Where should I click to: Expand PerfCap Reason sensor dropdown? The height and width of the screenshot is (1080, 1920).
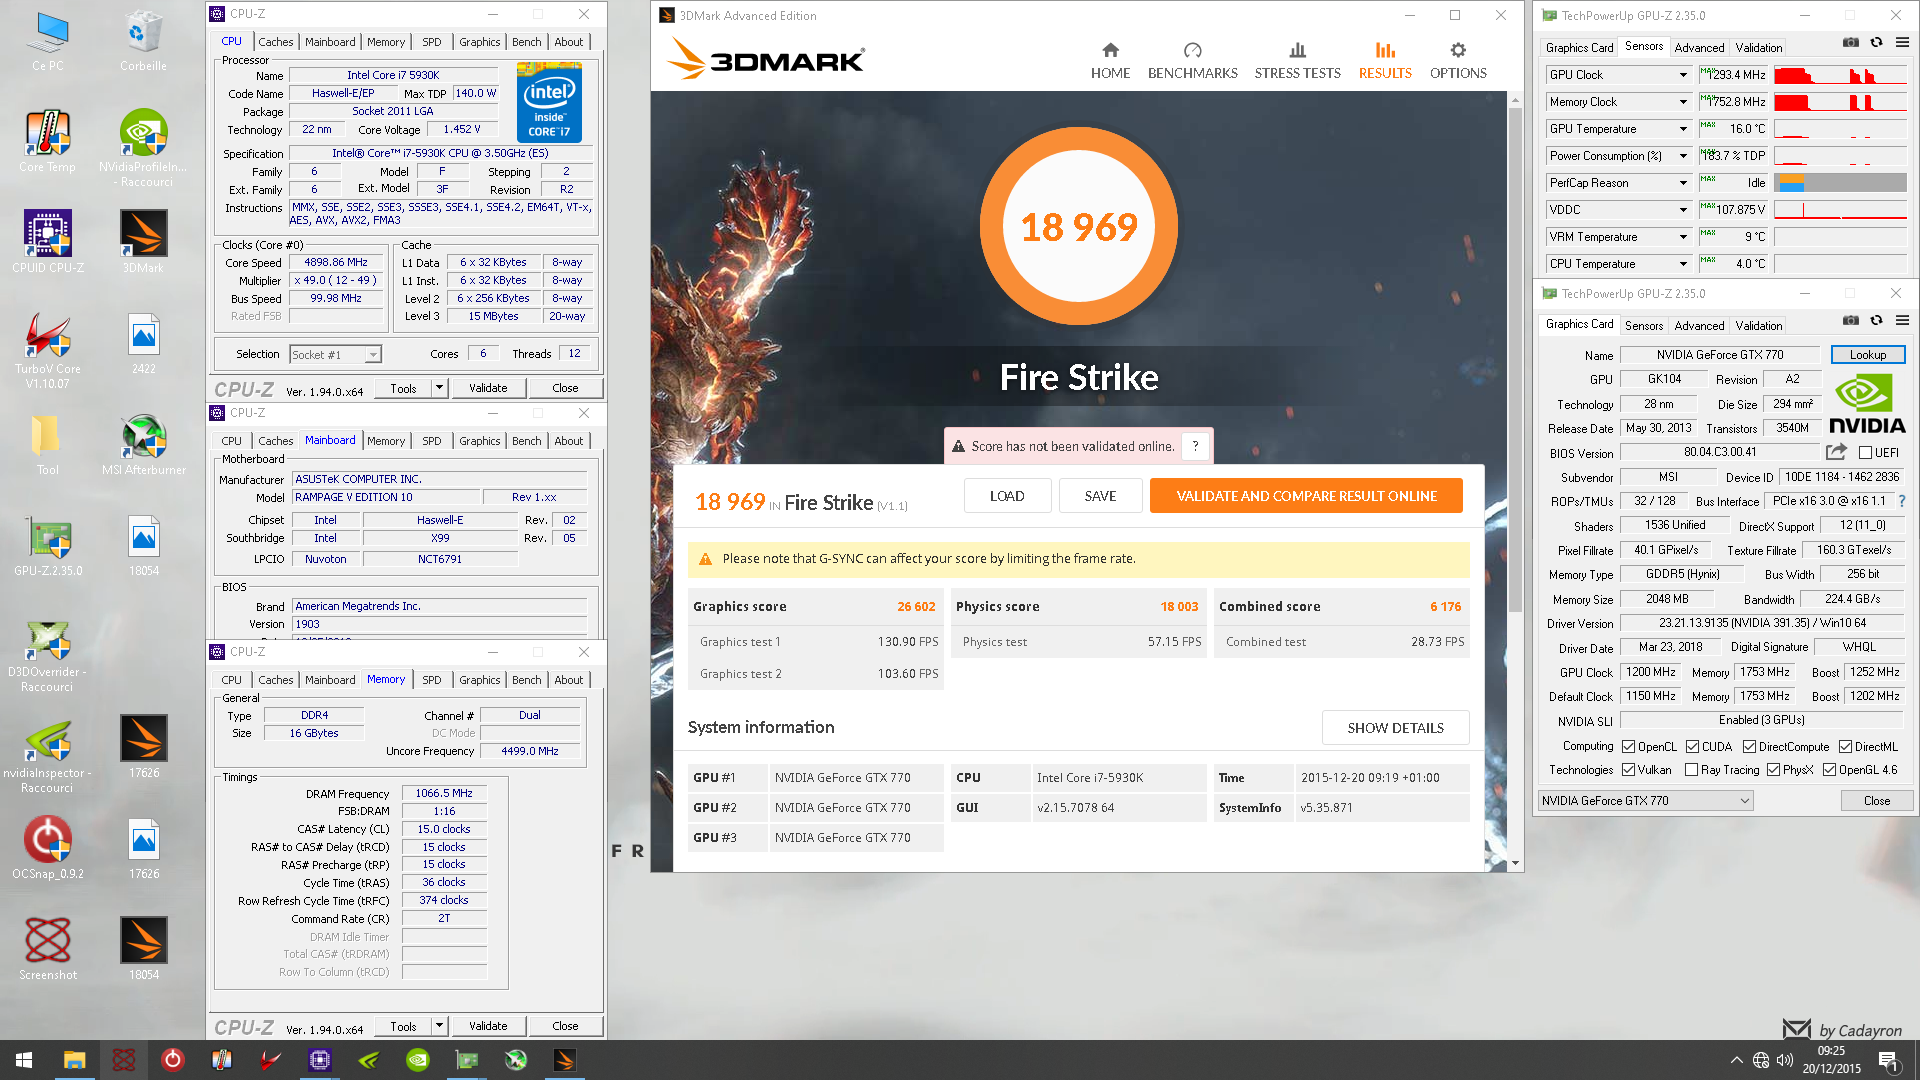tap(1683, 183)
